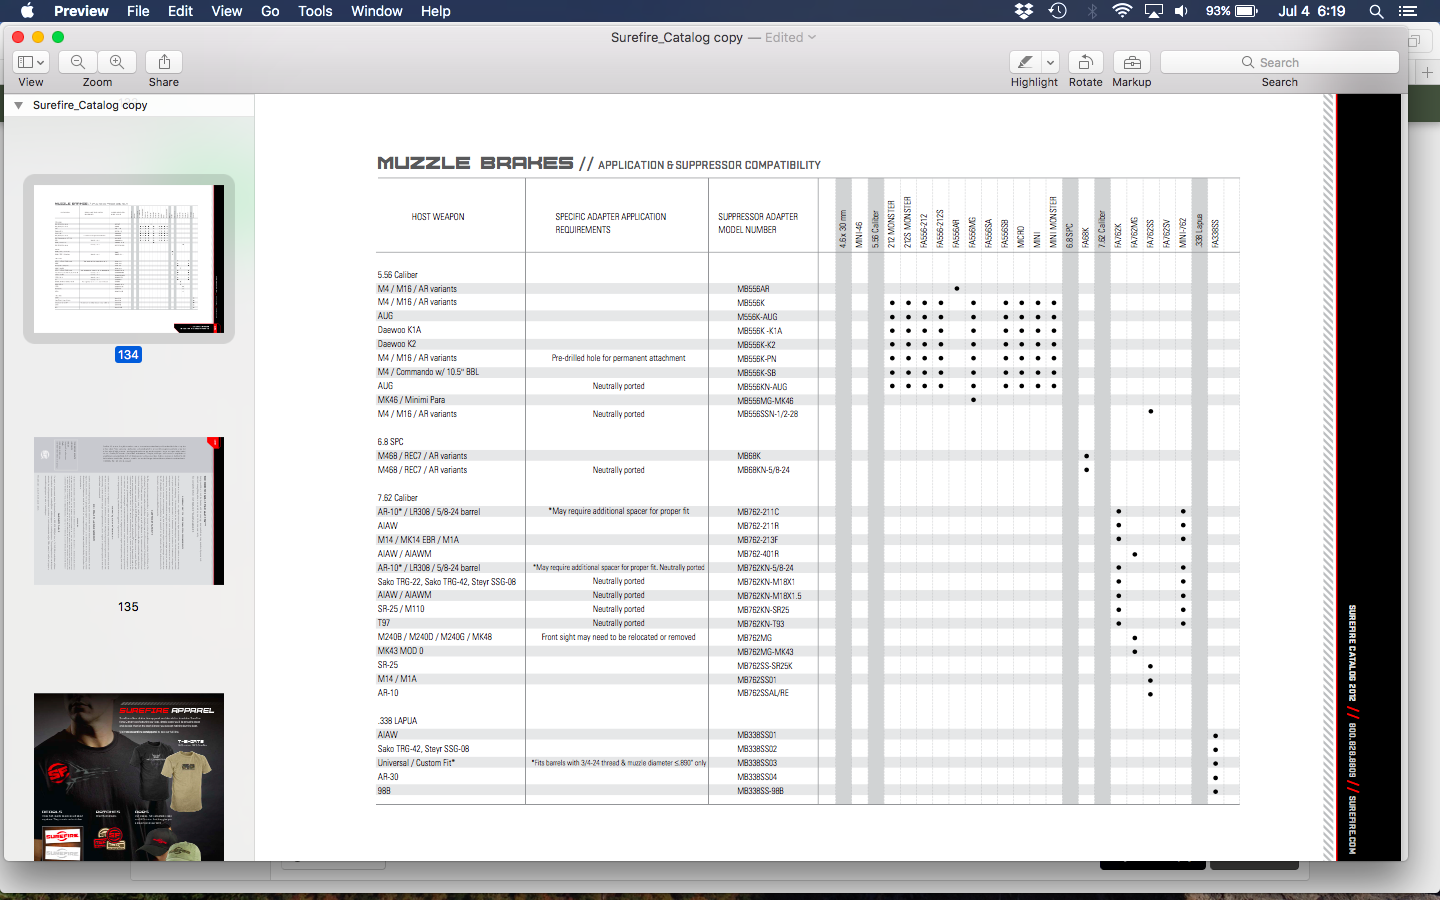1440x900 pixels.
Task: Click the Surefire_Catalog copy window title
Action: [677, 37]
